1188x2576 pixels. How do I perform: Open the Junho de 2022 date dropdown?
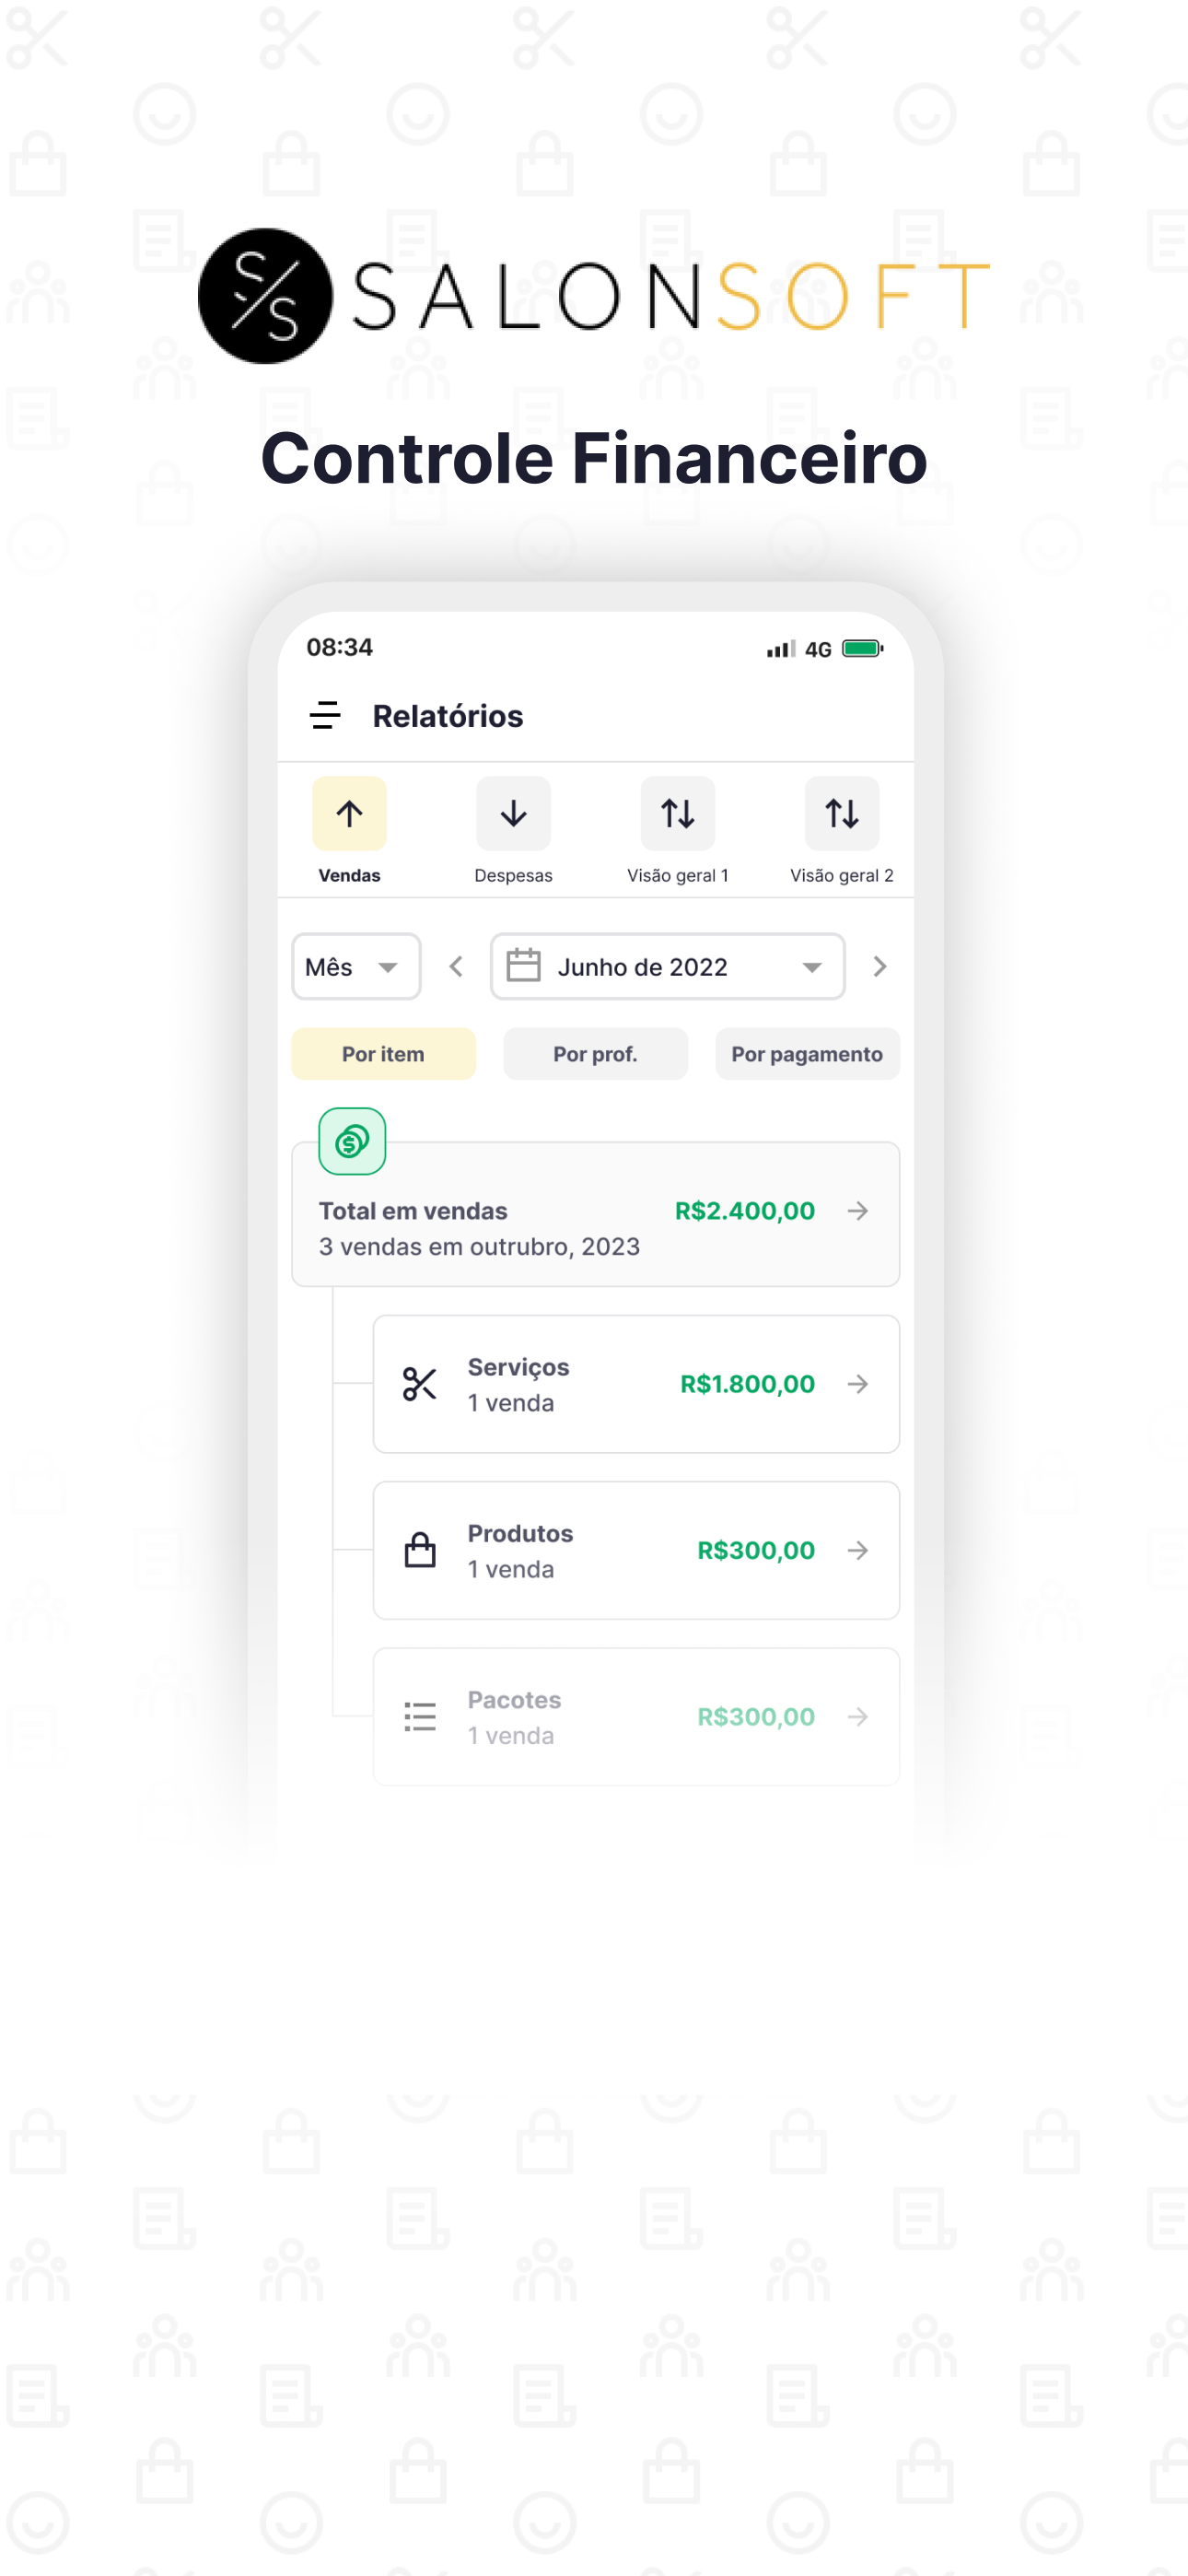667,966
